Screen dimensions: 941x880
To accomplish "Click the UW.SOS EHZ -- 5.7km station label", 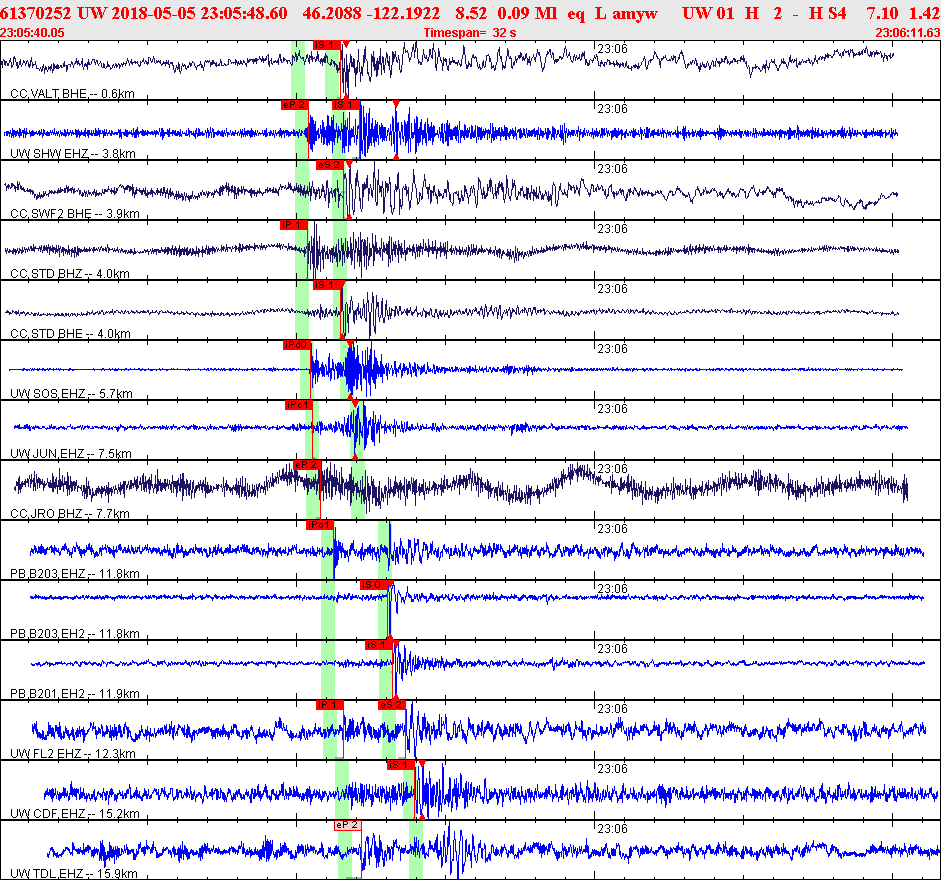I will pyautogui.click(x=71, y=394).
